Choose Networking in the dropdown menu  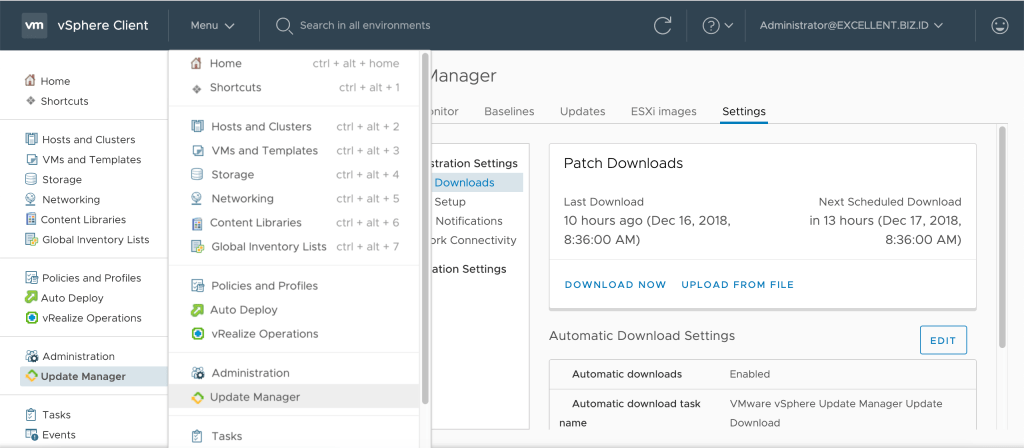click(x=242, y=199)
